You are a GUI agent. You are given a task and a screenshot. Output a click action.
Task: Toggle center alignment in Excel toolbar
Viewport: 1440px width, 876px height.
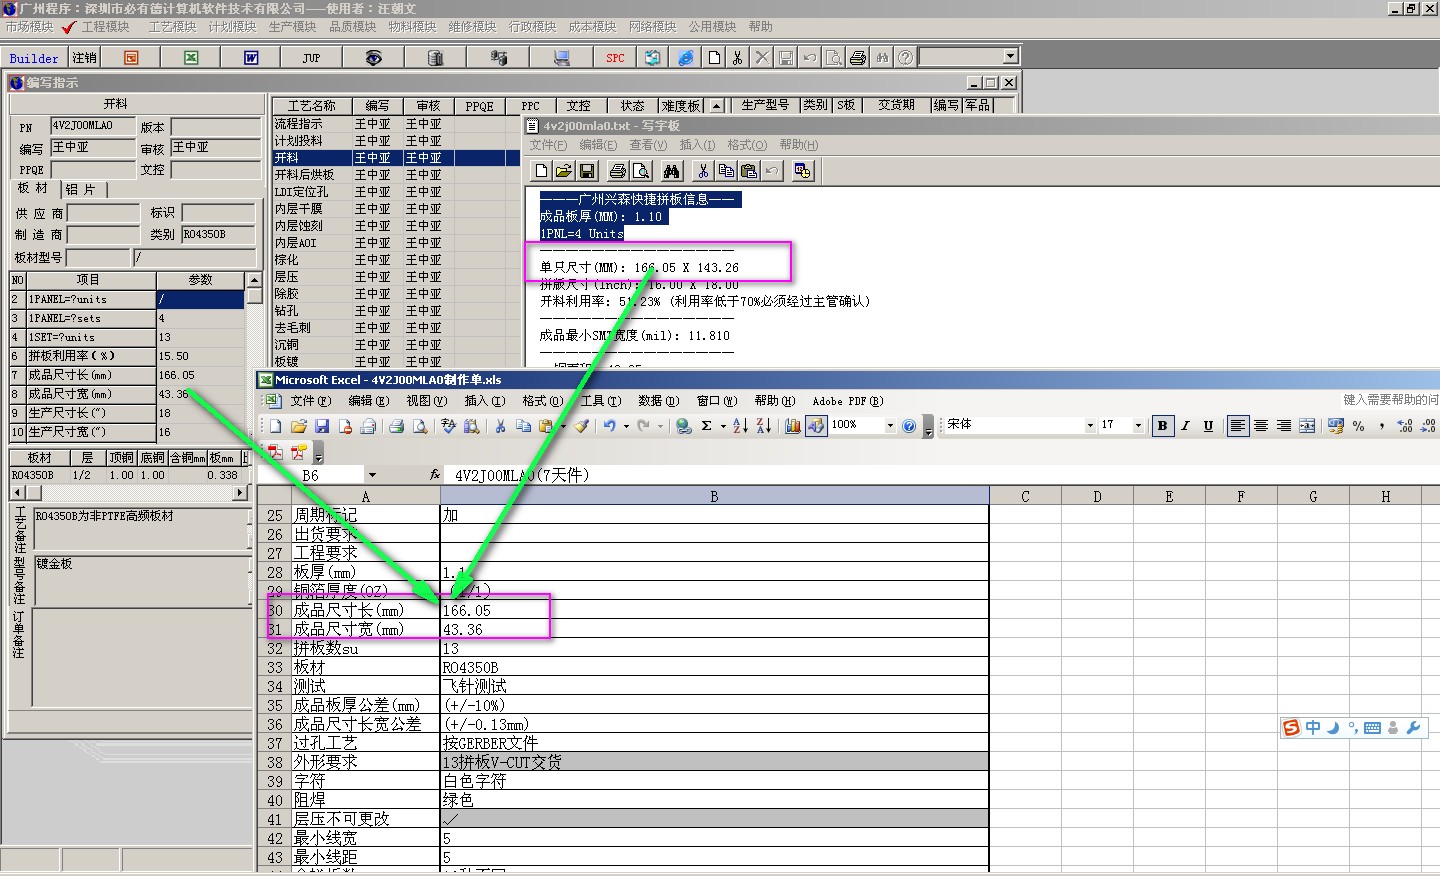point(1261,426)
